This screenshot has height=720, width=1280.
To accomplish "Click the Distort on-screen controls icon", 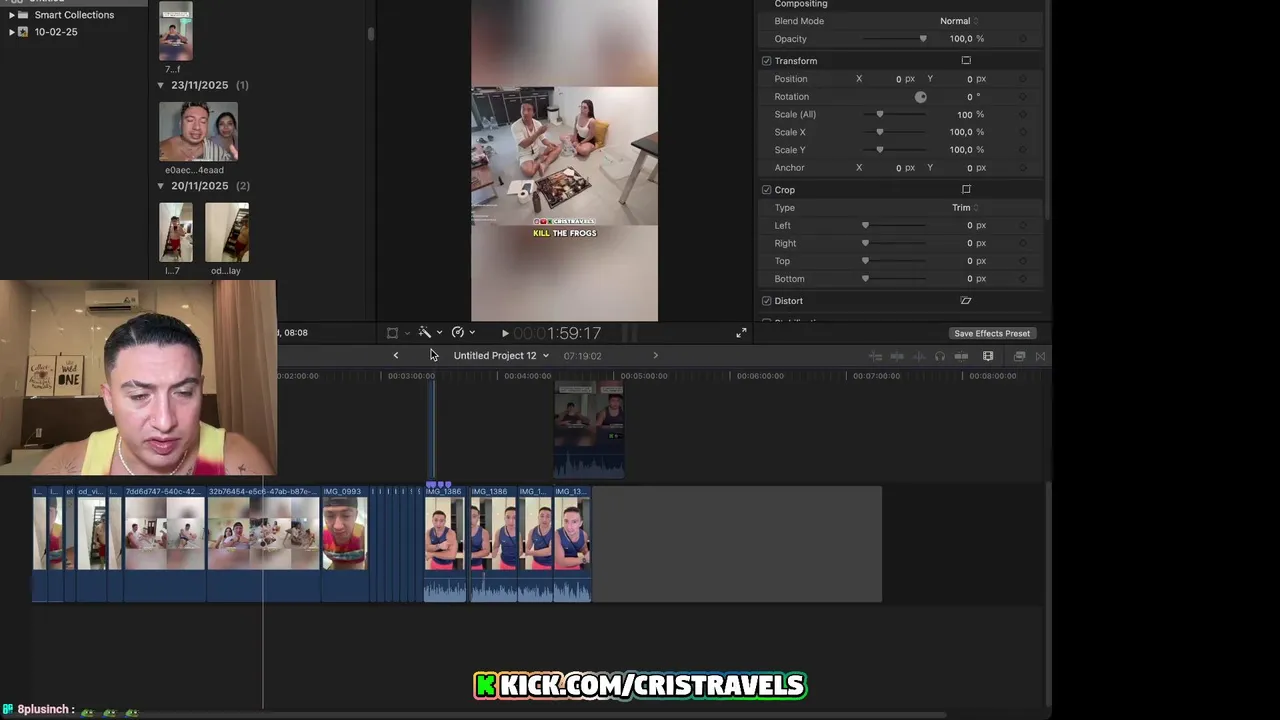I will click(966, 301).
